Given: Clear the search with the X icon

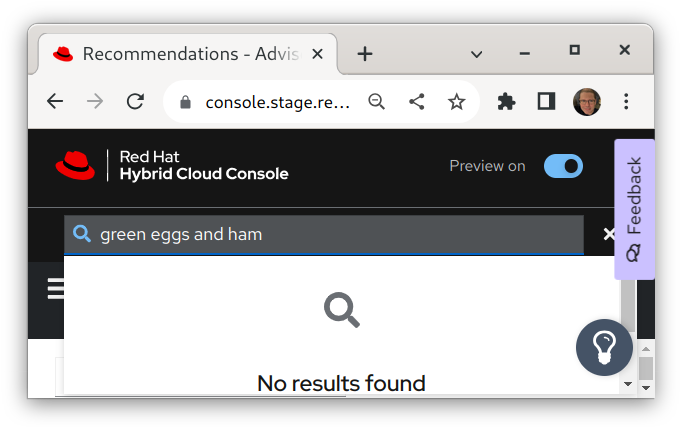Looking at the screenshot, I should 609,234.
